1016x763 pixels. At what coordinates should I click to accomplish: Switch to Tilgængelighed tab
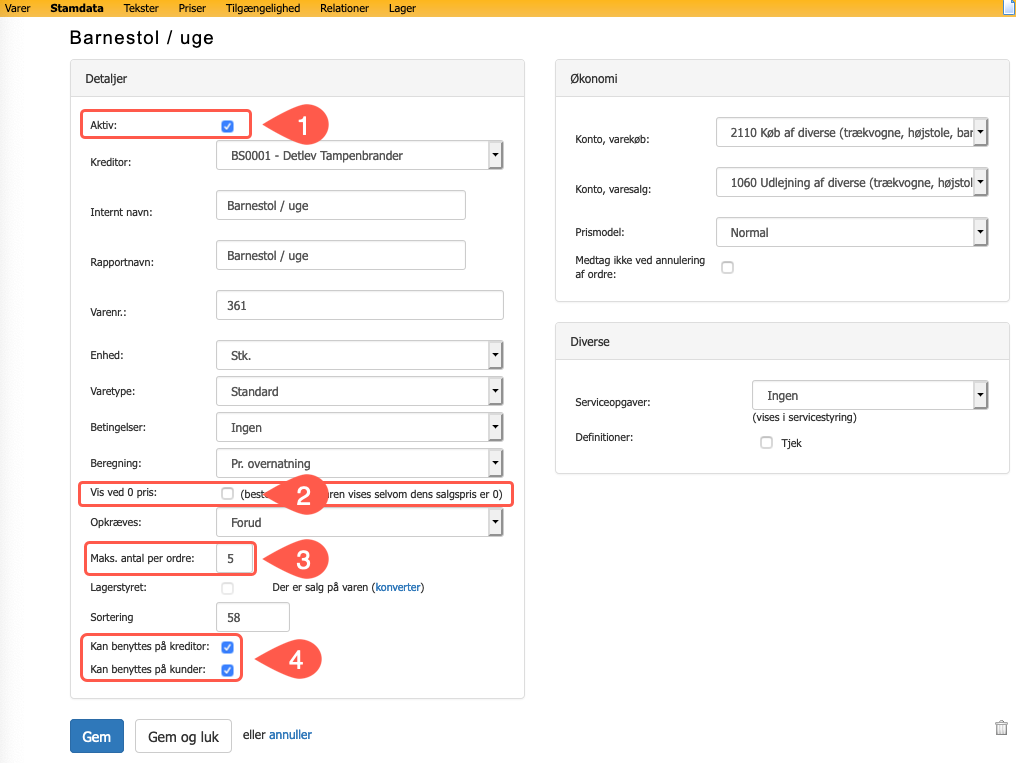point(263,8)
